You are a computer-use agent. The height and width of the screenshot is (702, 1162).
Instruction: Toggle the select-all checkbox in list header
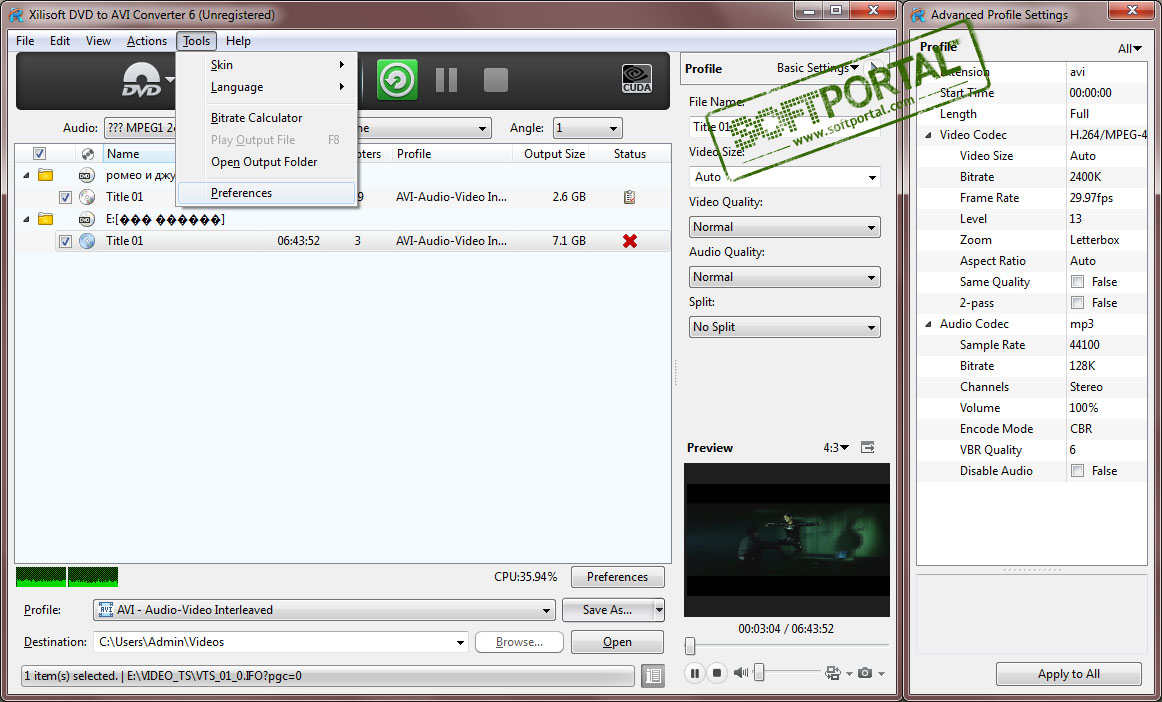[39, 153]
